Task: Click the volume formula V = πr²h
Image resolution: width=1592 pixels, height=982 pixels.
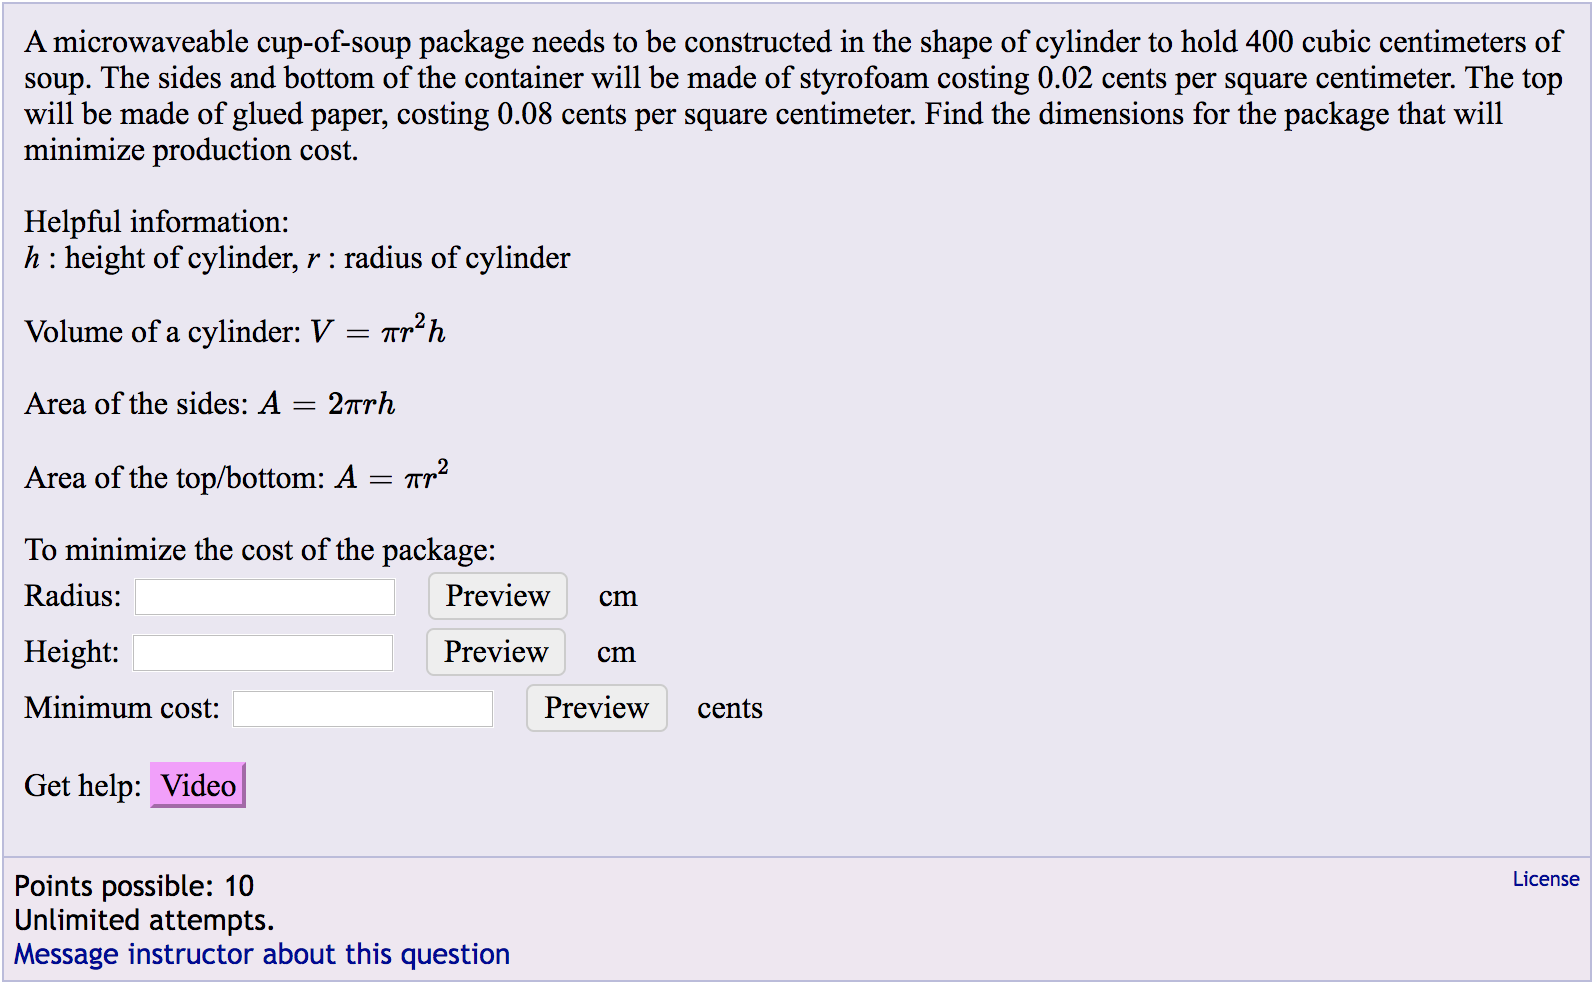Action: tap(378, 330)
